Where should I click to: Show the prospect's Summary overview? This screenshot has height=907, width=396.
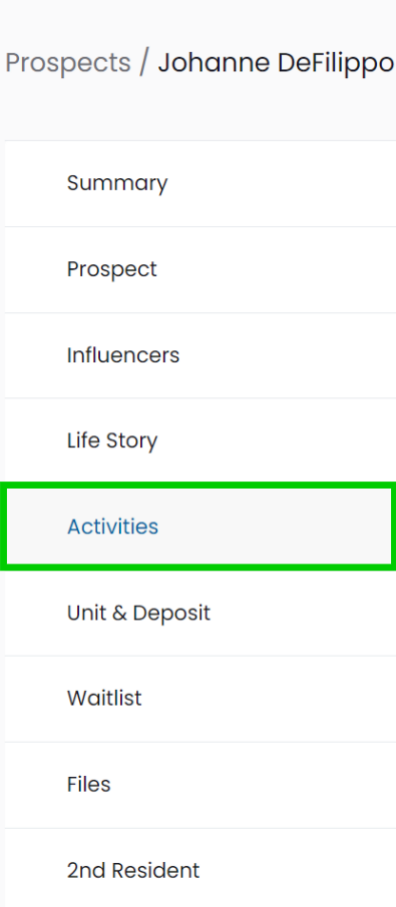coord(200,183)
